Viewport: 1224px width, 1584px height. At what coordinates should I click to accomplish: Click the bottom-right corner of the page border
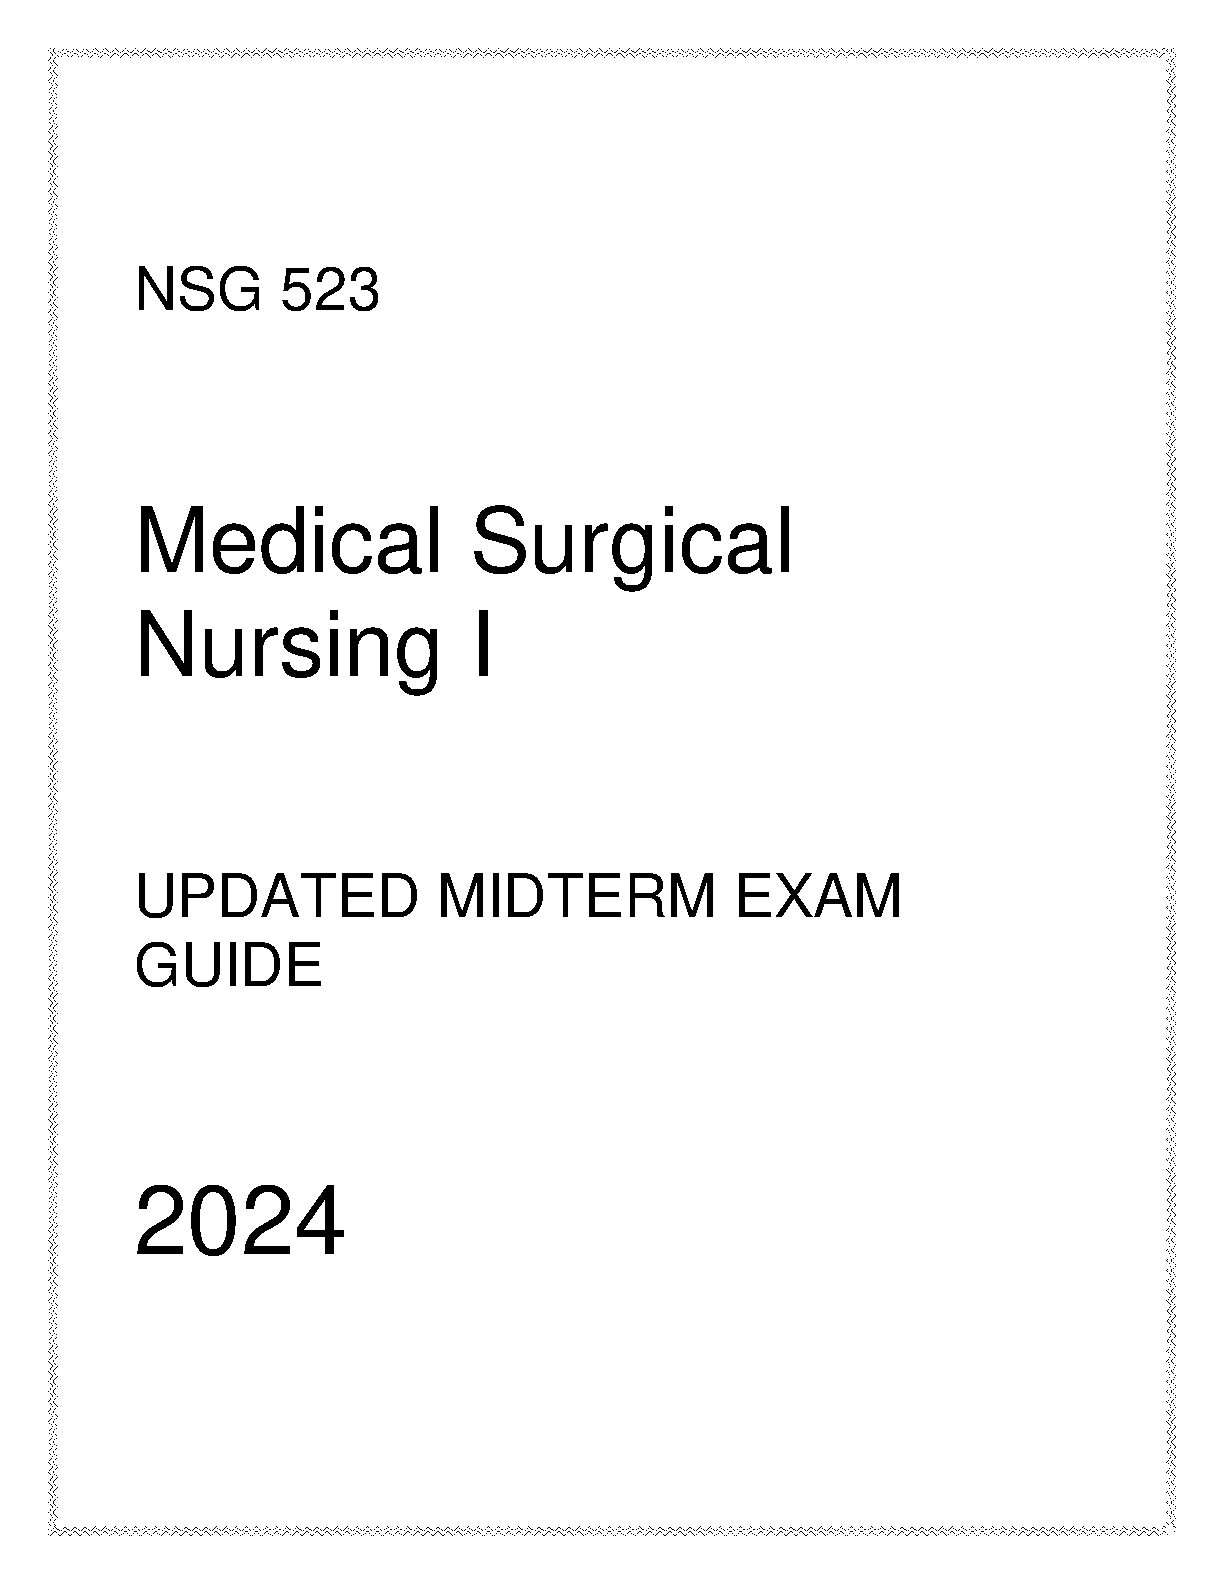click(1171, 1530)
